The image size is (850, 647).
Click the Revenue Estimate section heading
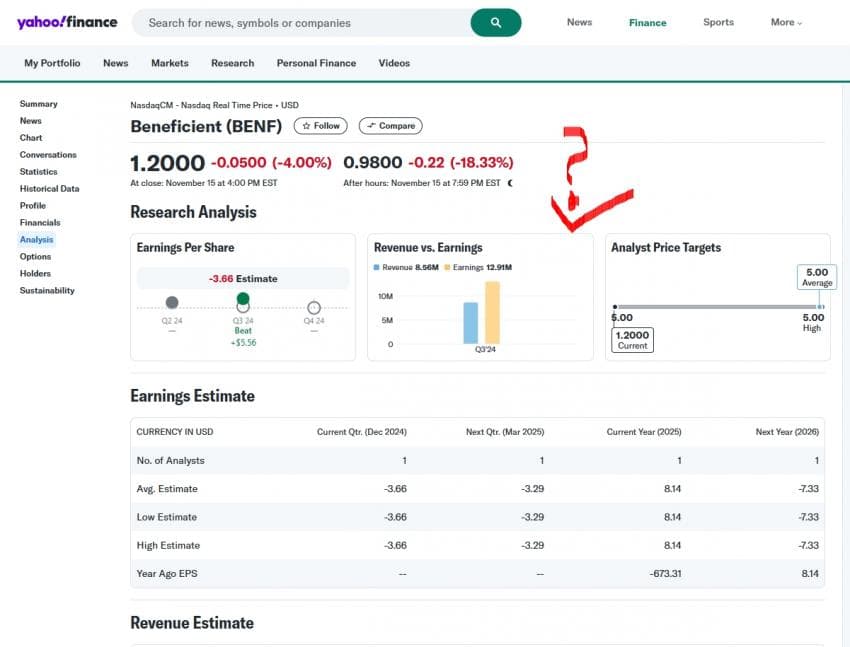[x=192, y=623]
